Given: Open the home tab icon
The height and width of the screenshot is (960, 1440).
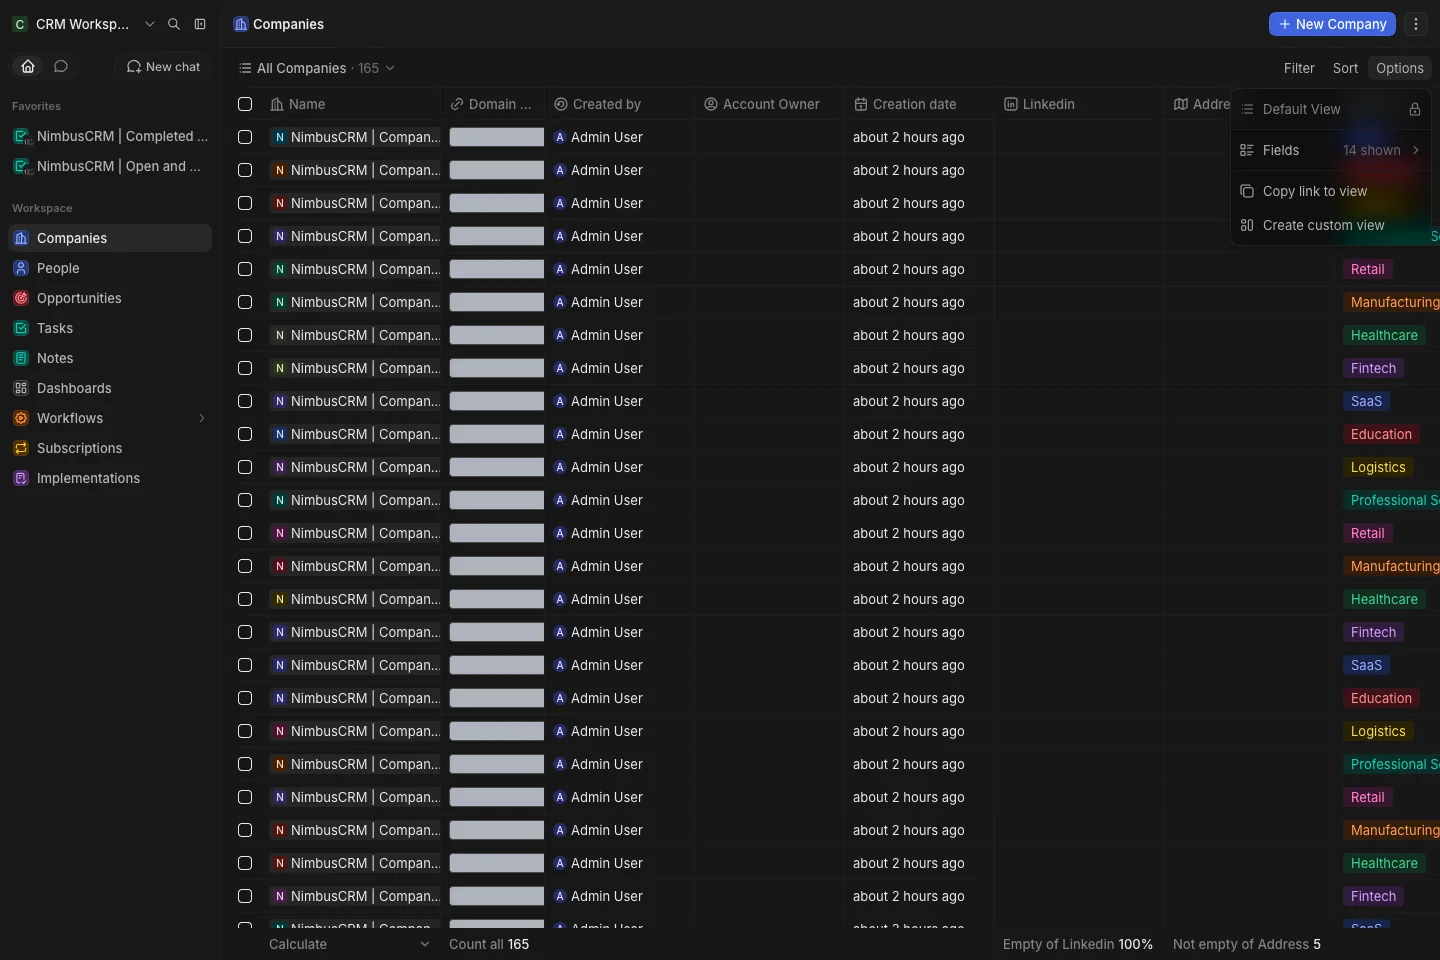Looking at the screenshot, I should [x=28, y=66].
